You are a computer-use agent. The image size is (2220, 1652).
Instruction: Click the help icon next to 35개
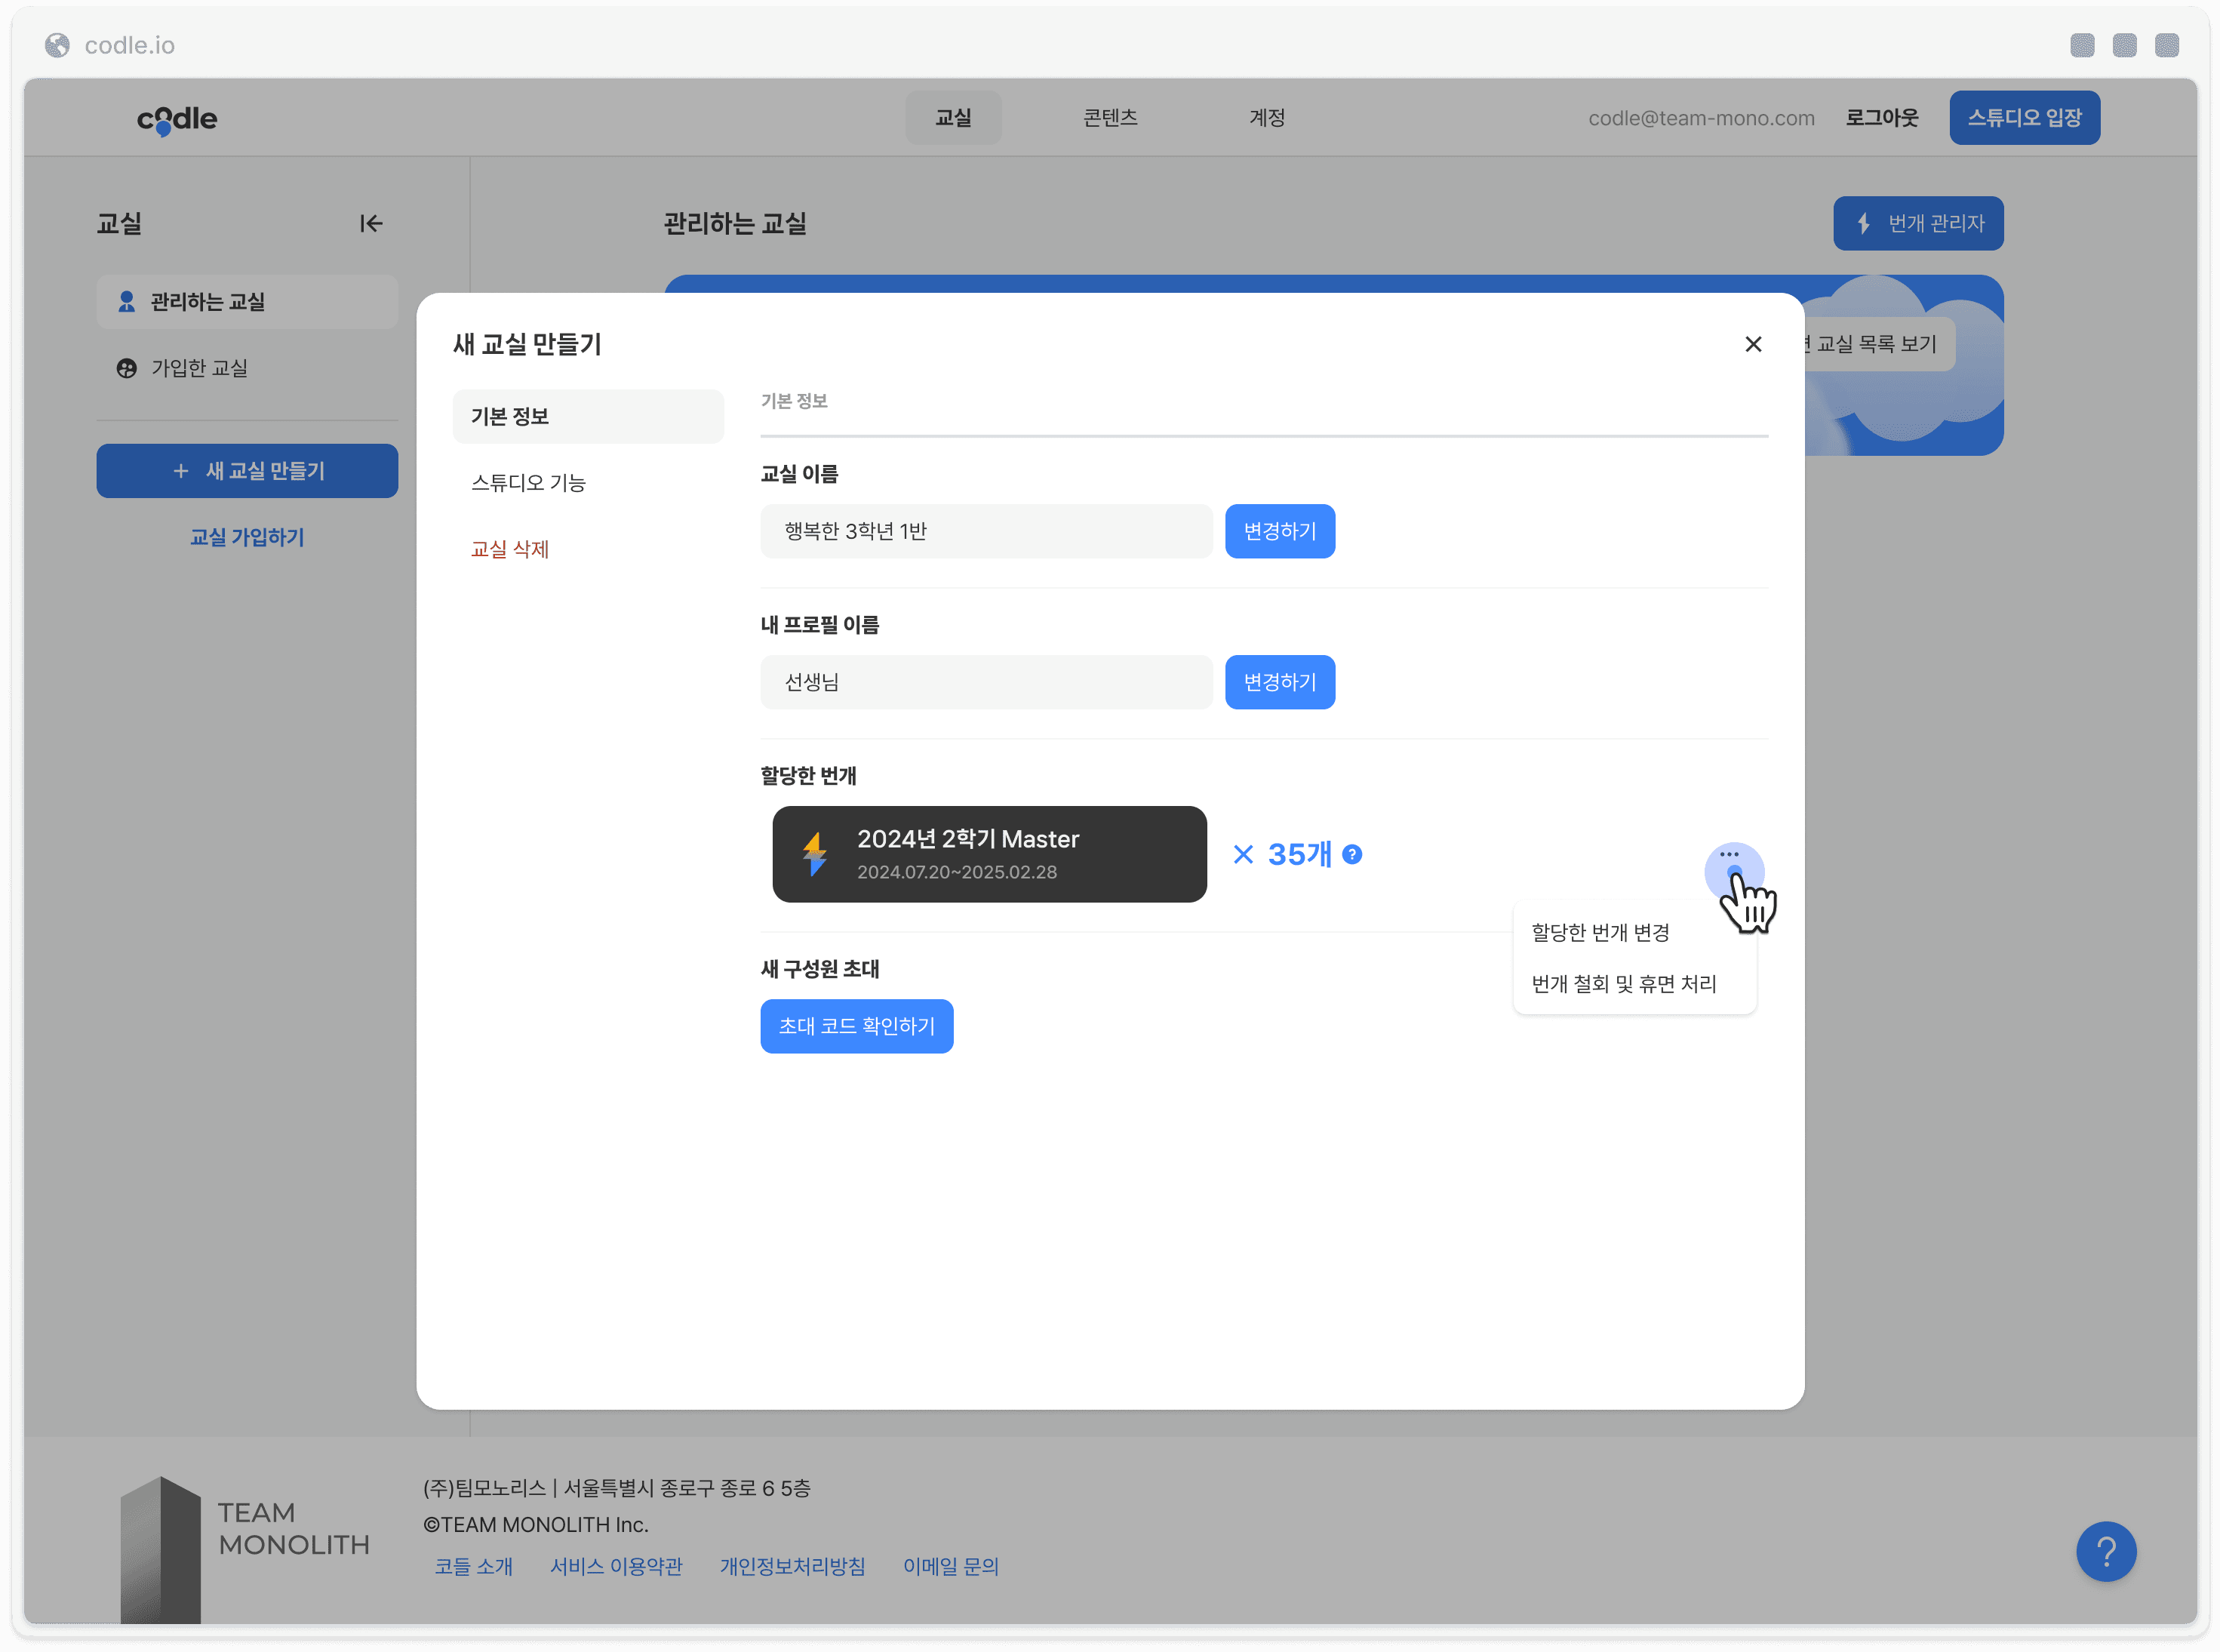point(1352,854)
